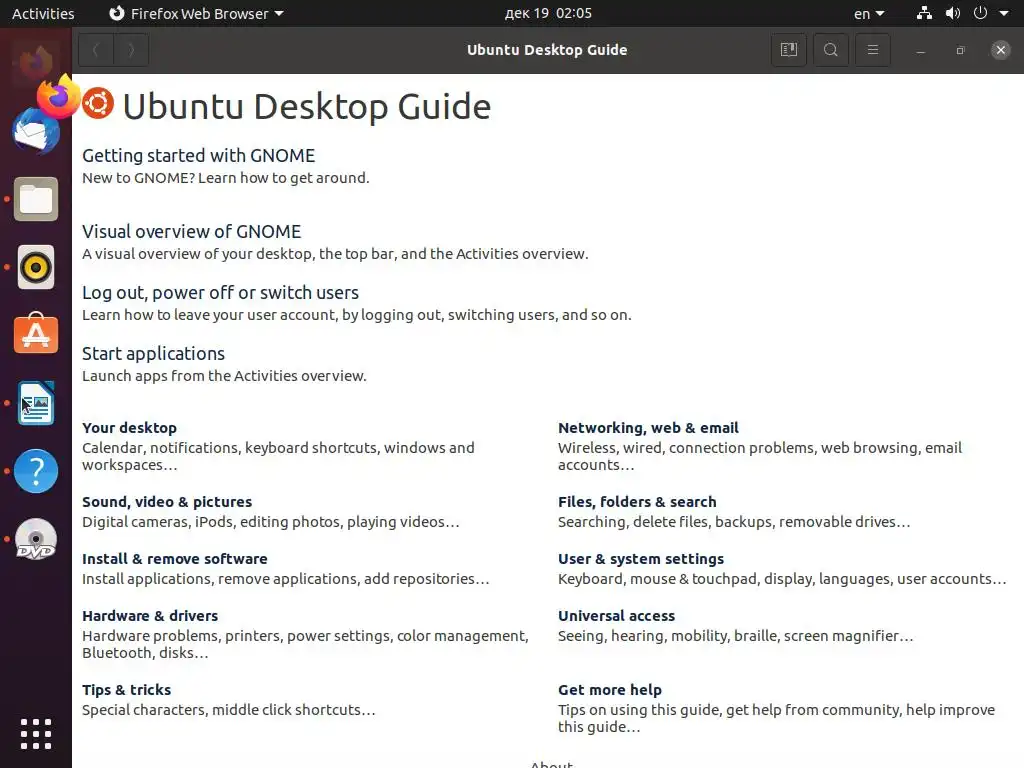Click 'Special characters, middle click shortcuts…' text
Image resolution: width=1024 pixels, height=768 pixels.
tap(229, 709)
